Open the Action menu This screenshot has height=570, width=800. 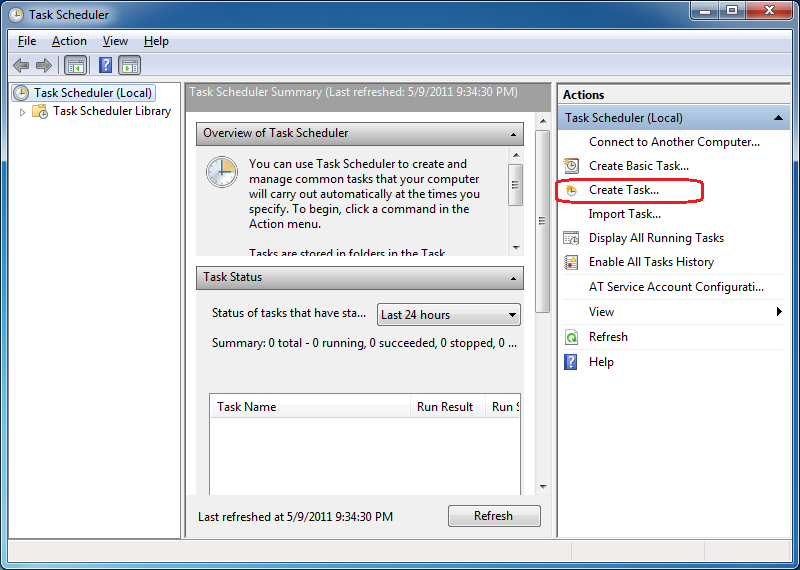(x=69, y=41)
